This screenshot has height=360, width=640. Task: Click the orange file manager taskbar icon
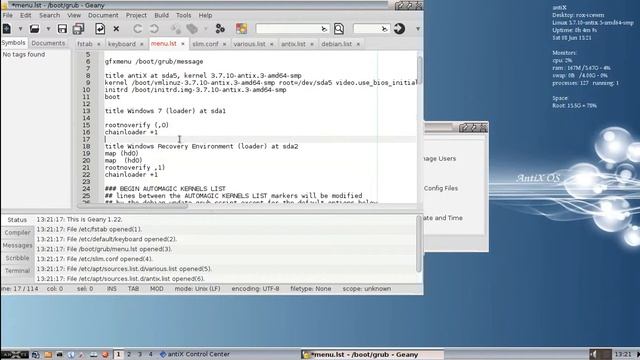(x=48, y=355)
